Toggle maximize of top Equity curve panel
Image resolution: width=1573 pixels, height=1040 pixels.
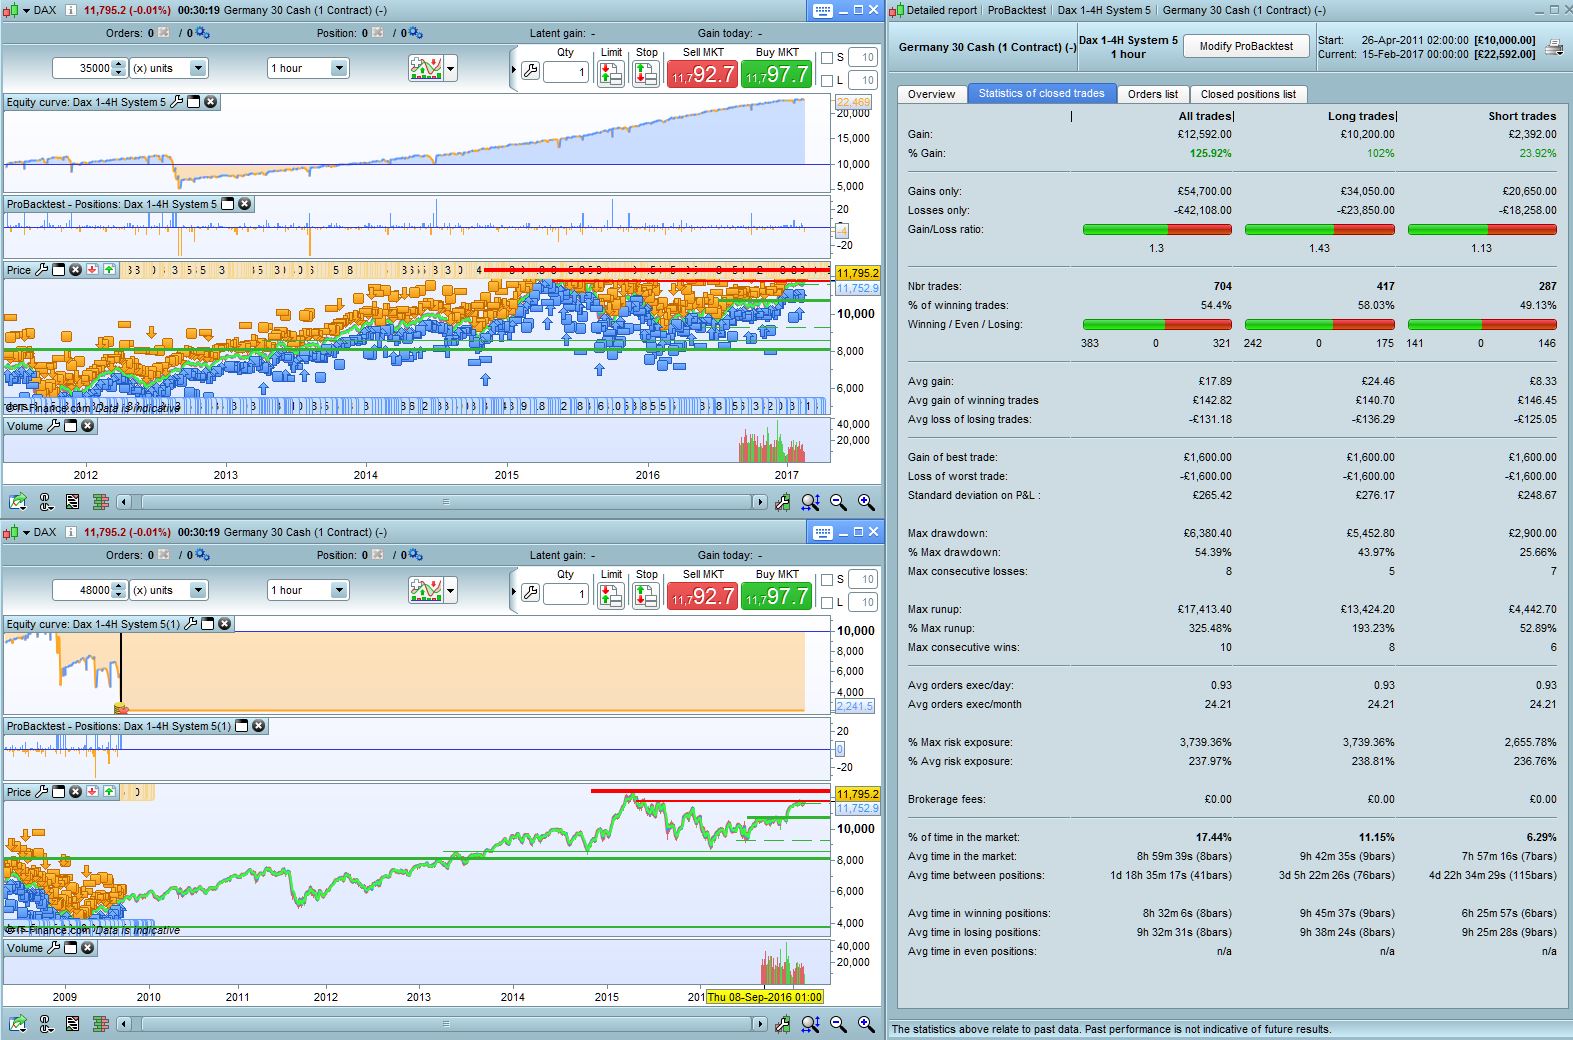194,102
